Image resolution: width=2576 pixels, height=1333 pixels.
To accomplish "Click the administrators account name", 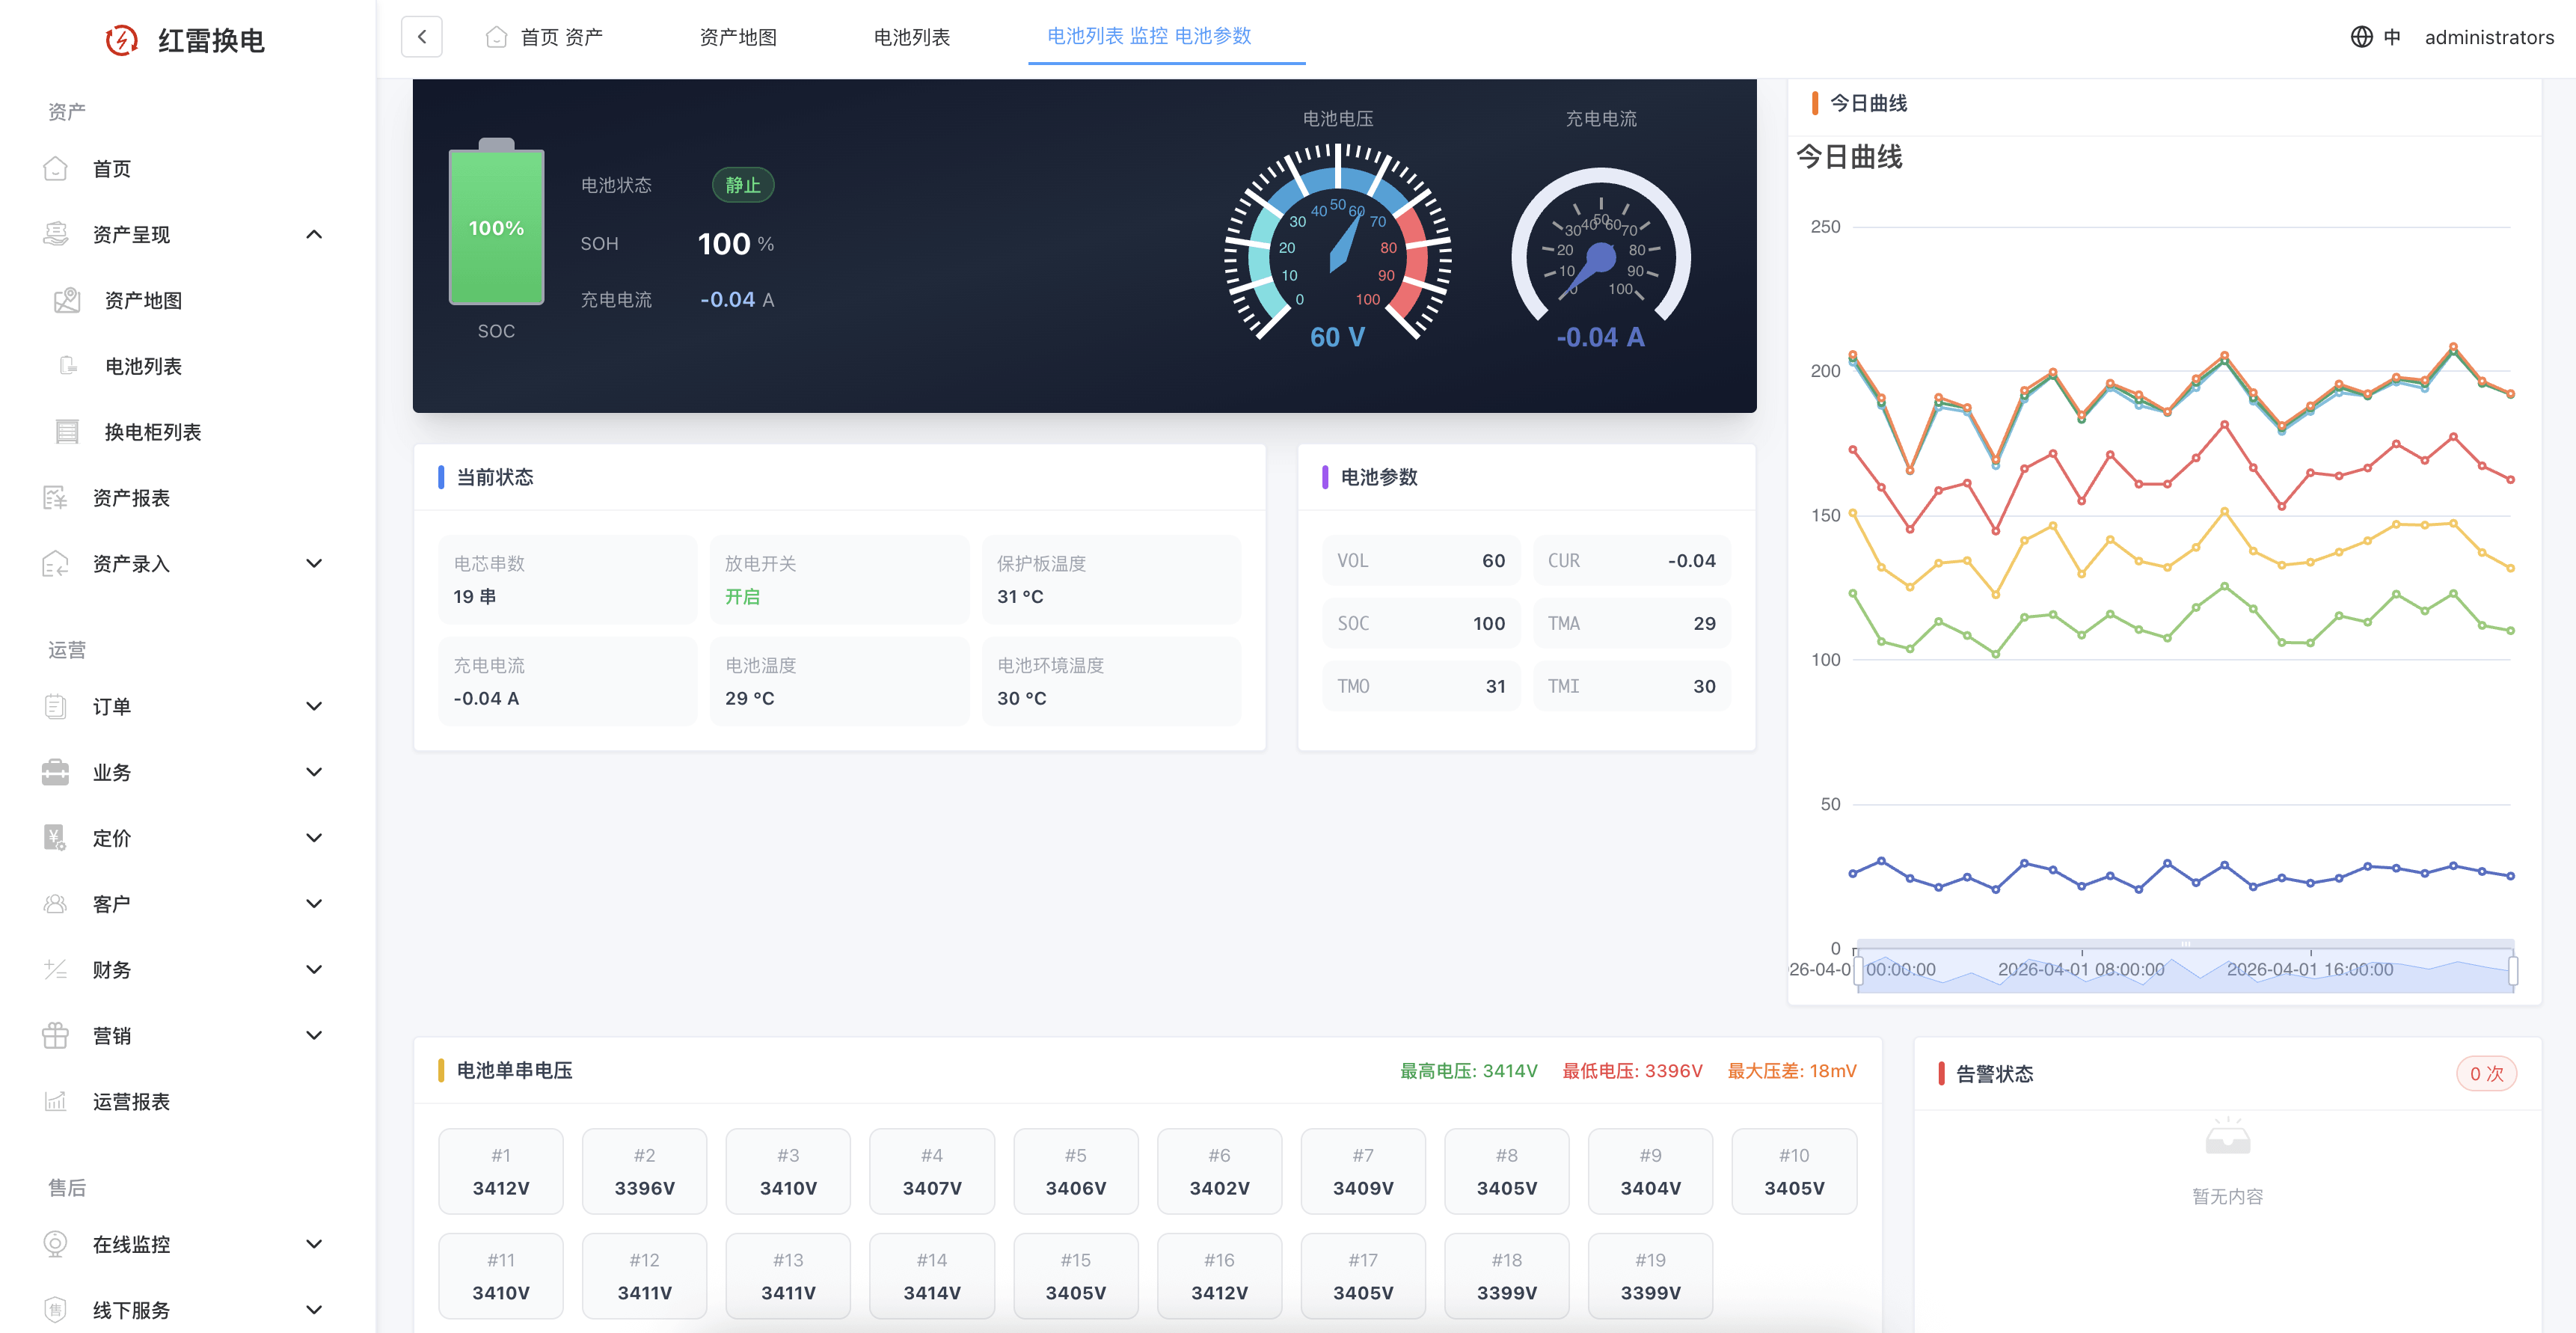I will (2488, 37).
